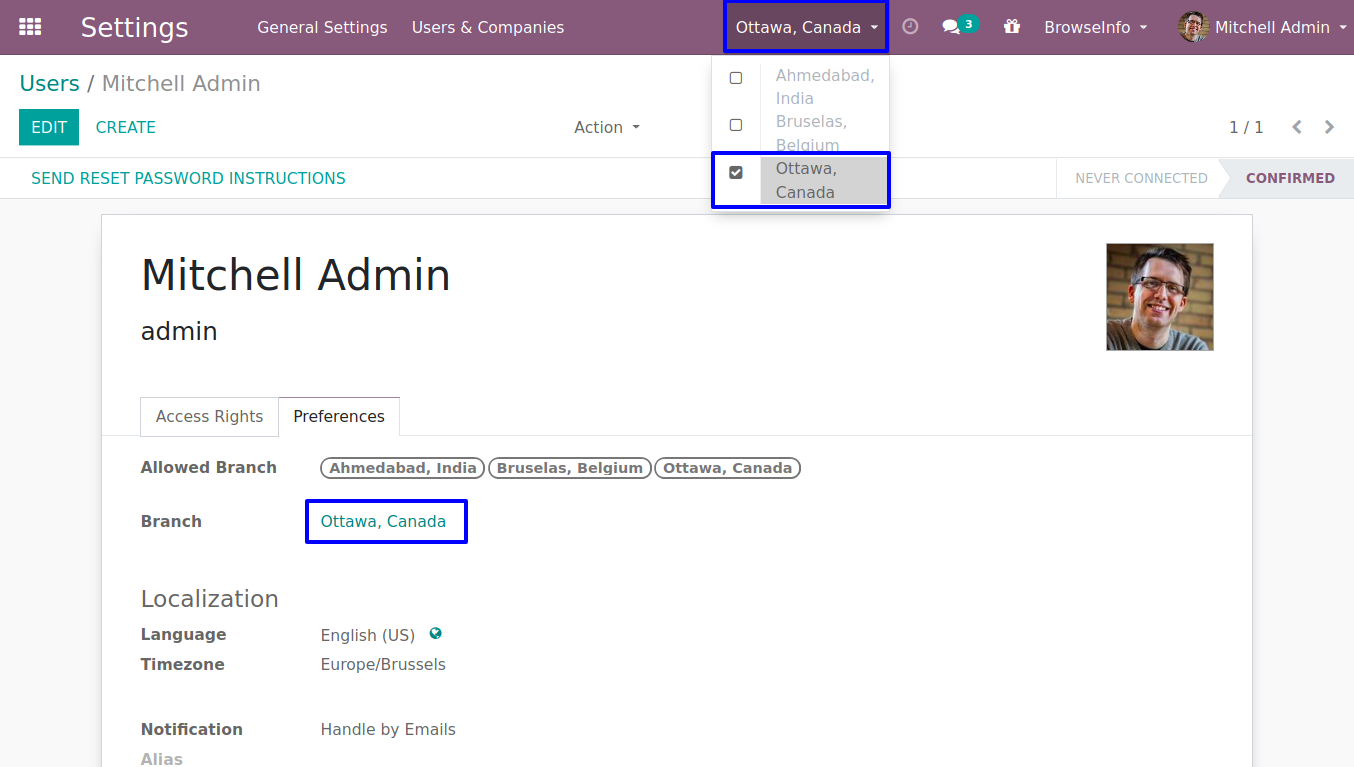Click Mitchell Admin avatar in top bar
Viewport: 1354px width, 767px height.
click(x=1193, y=27)
